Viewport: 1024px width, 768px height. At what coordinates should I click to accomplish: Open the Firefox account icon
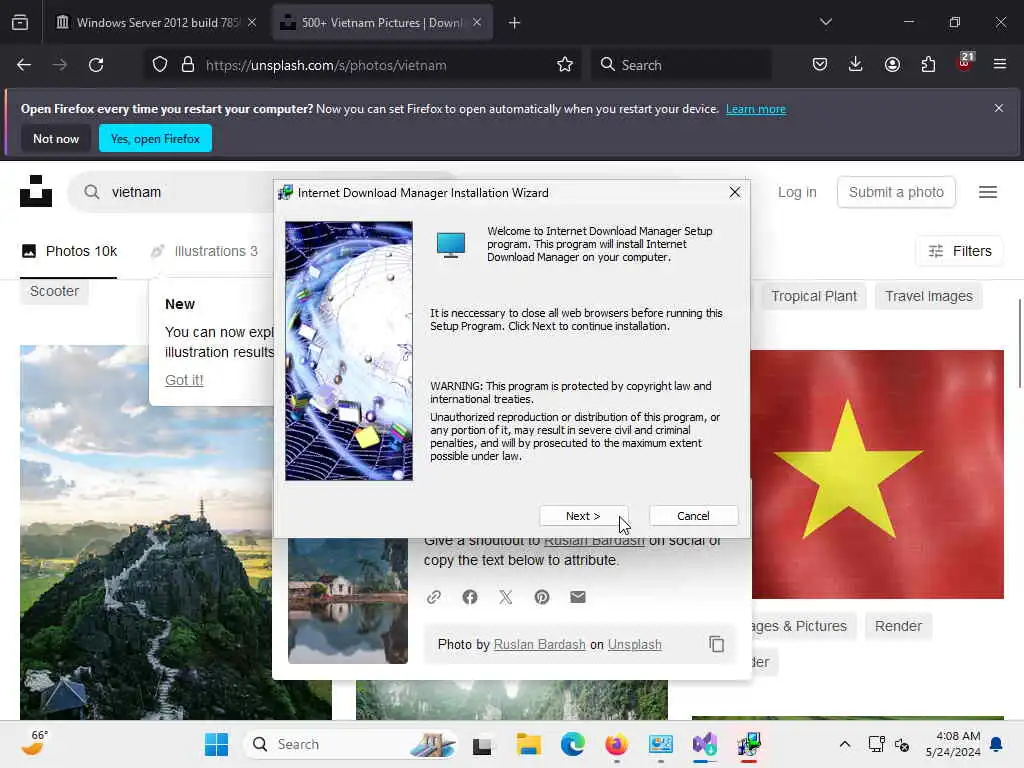(892, 64)
